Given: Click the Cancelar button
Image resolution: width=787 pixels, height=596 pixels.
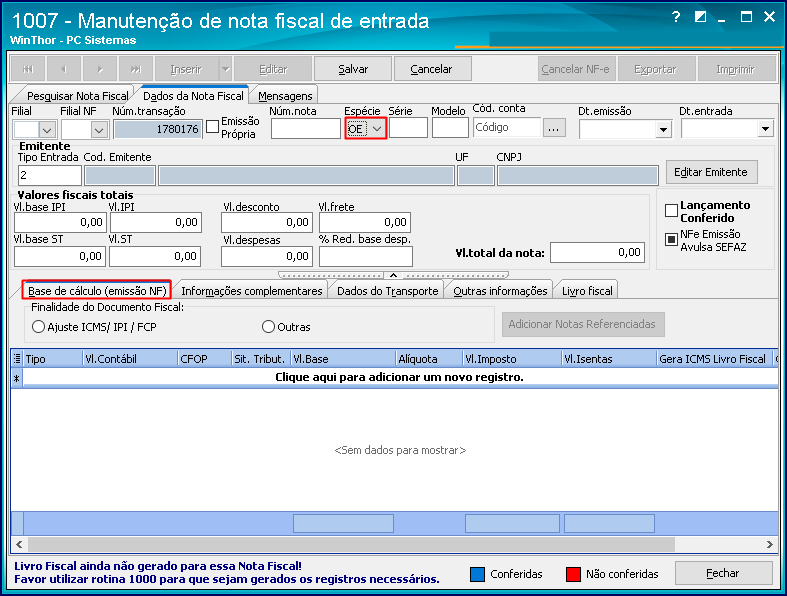Looking at the screenshot, I should 432,69.
